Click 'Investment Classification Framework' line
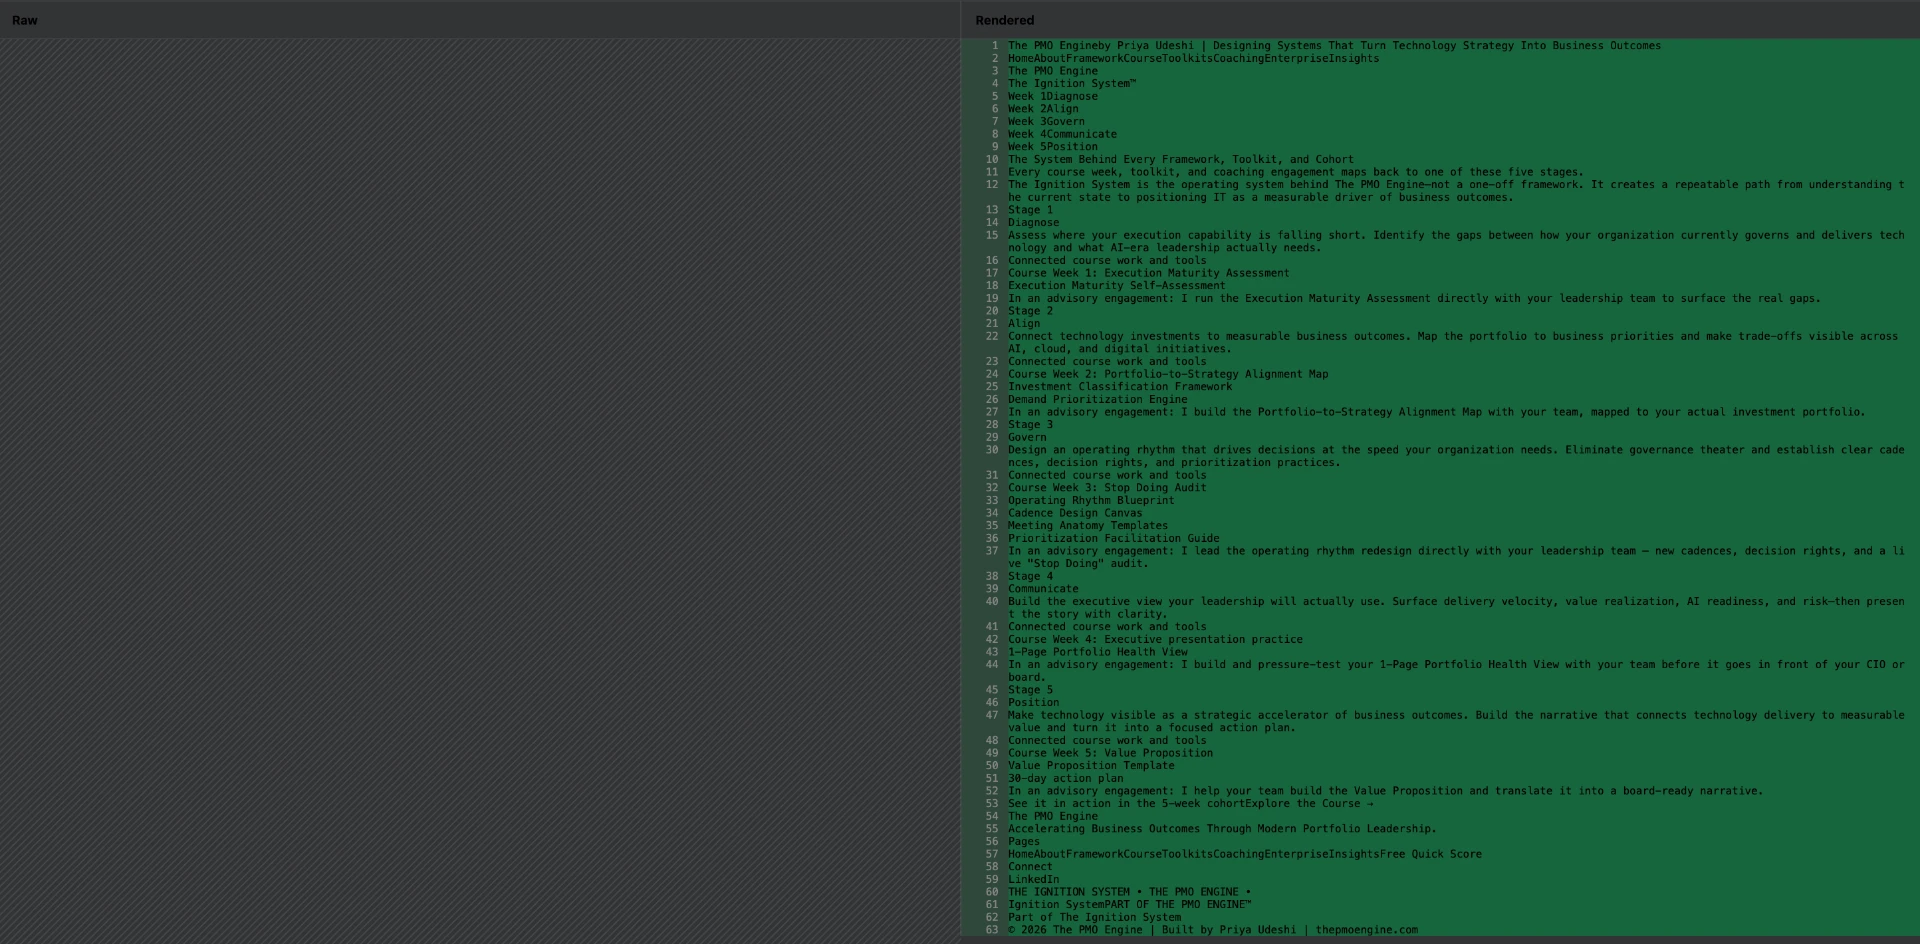1920x944 pixels. point(1120,387)
